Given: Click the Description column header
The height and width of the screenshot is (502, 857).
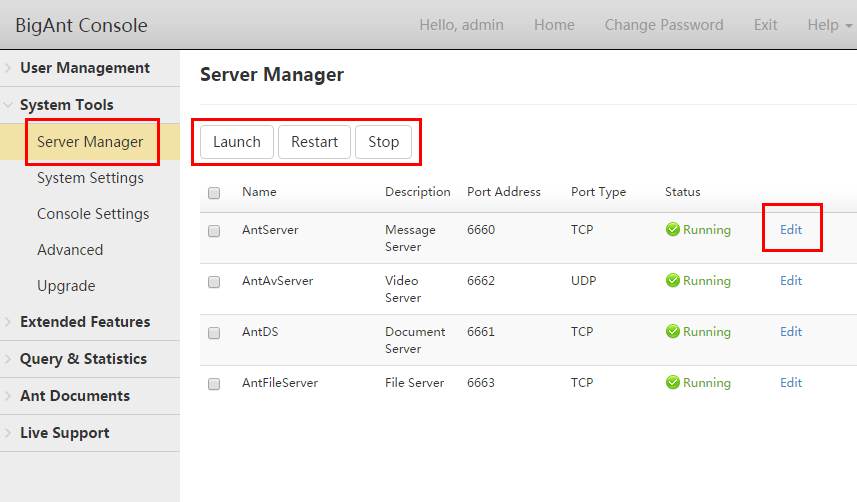Looking at the screenshot, I should point(418,192).
